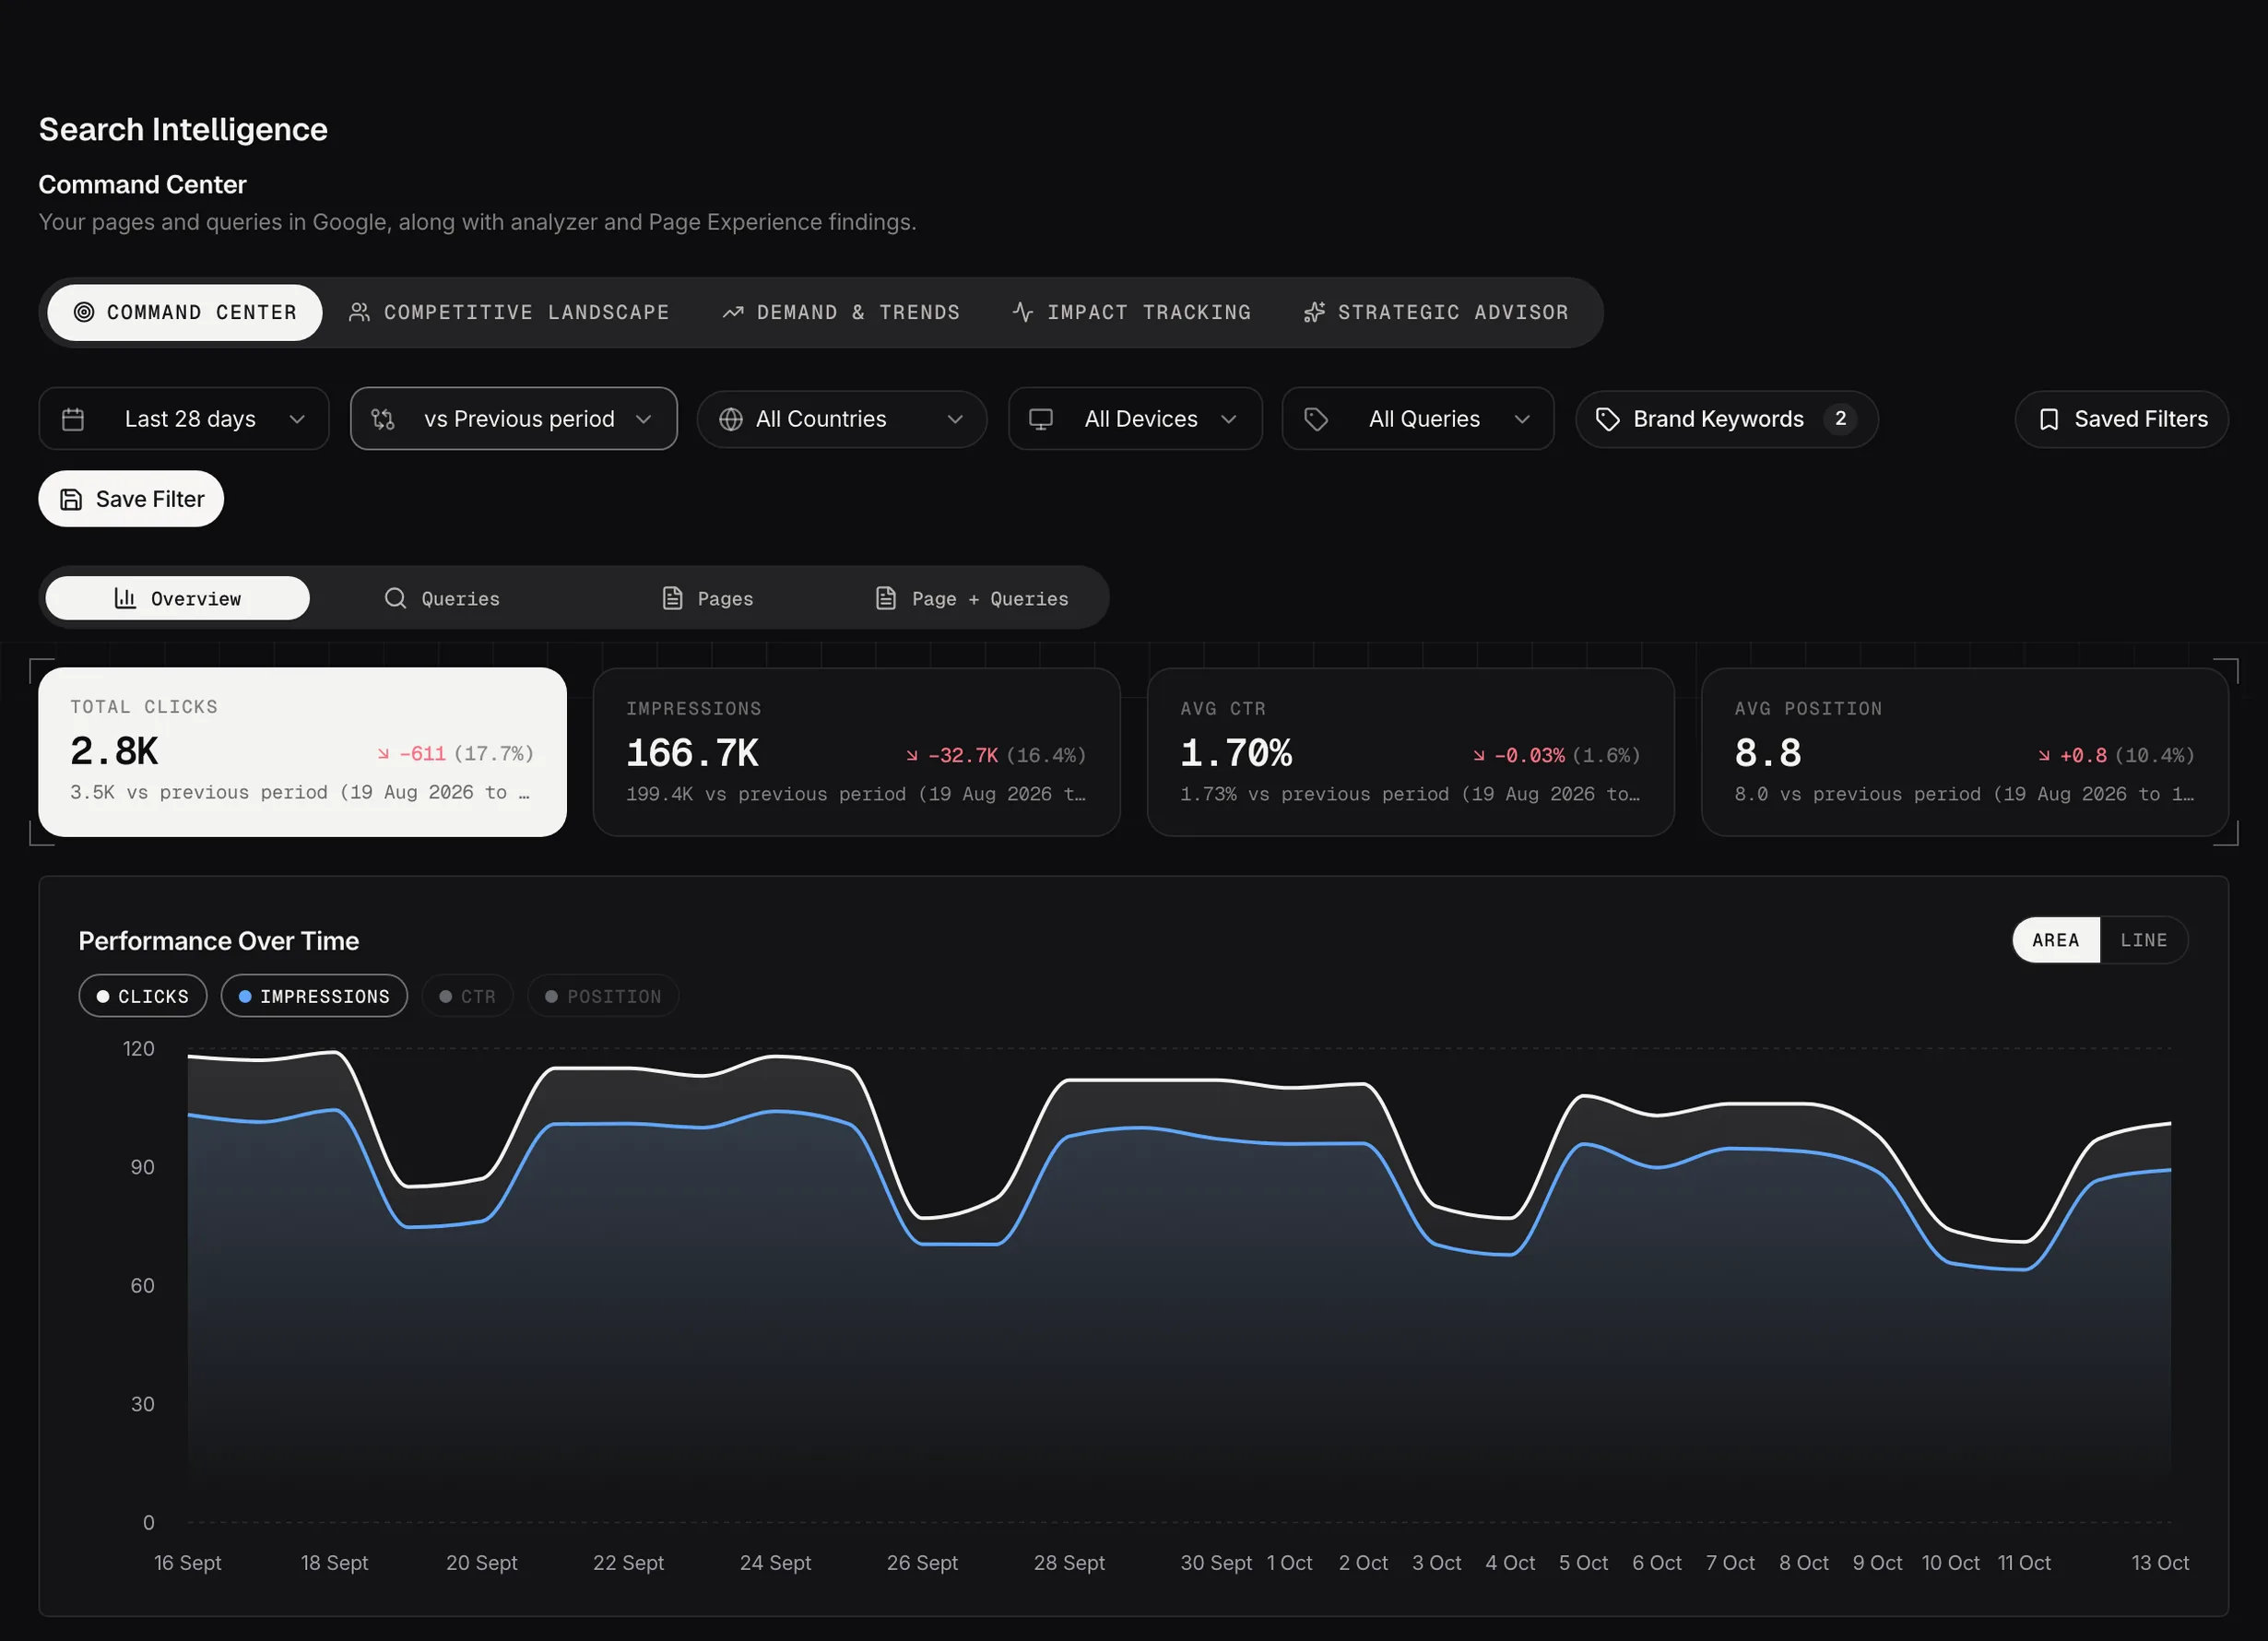Select the Pages sub-tab
The height and width of the screenshot is (1641, 2268).
click(x=708, y=598)
